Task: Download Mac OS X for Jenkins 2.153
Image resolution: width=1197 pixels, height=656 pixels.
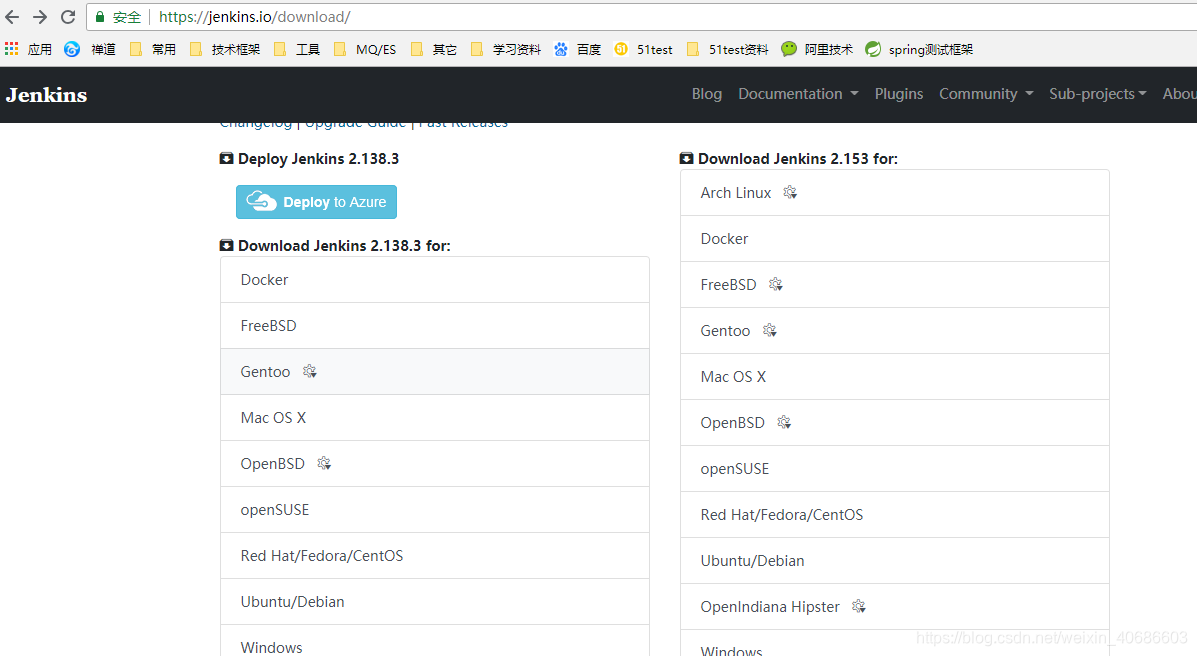Action: click(895, 376)
